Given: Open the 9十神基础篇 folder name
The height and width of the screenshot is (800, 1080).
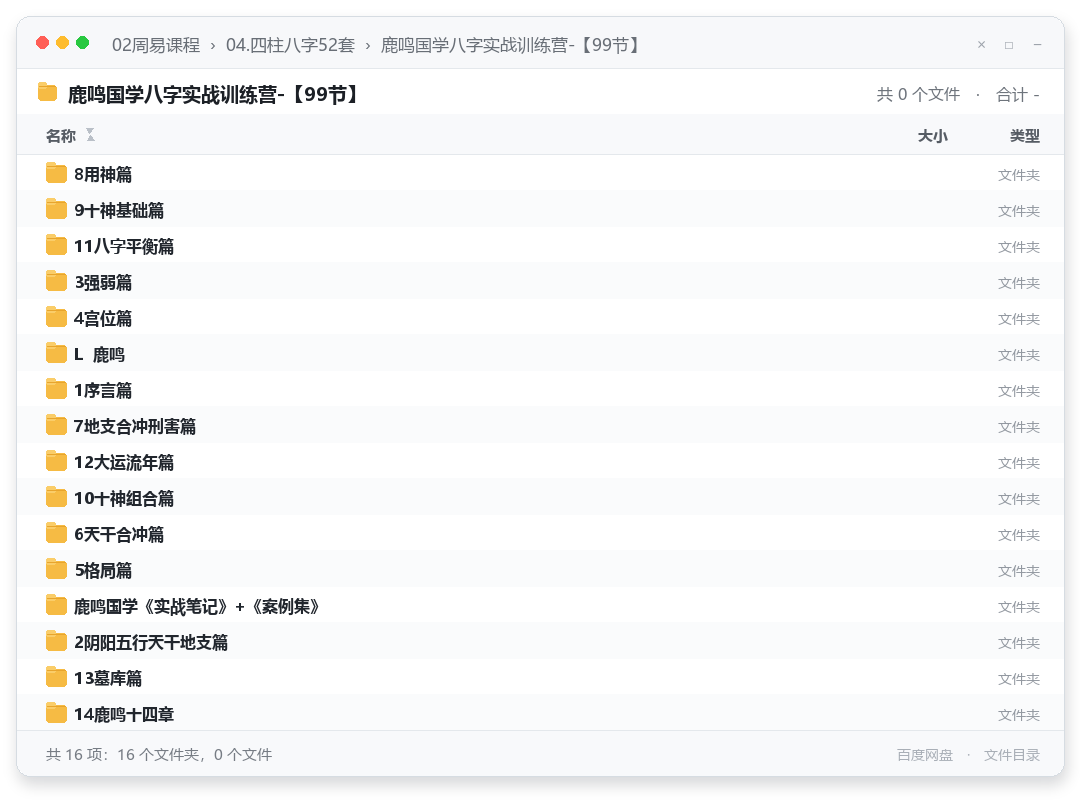Looking at the screenshot, I should (119, 210).
